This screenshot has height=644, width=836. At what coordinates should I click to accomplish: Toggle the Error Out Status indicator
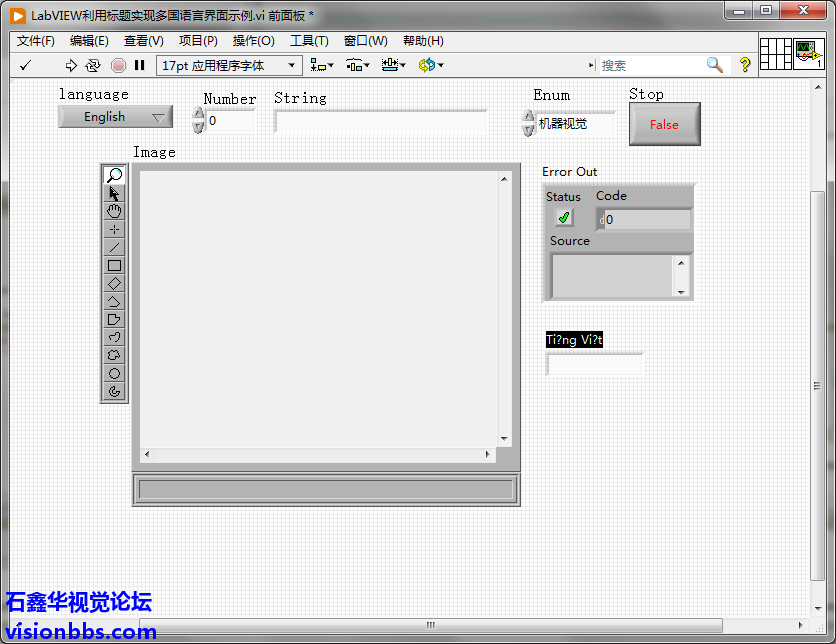coord(564,217)
